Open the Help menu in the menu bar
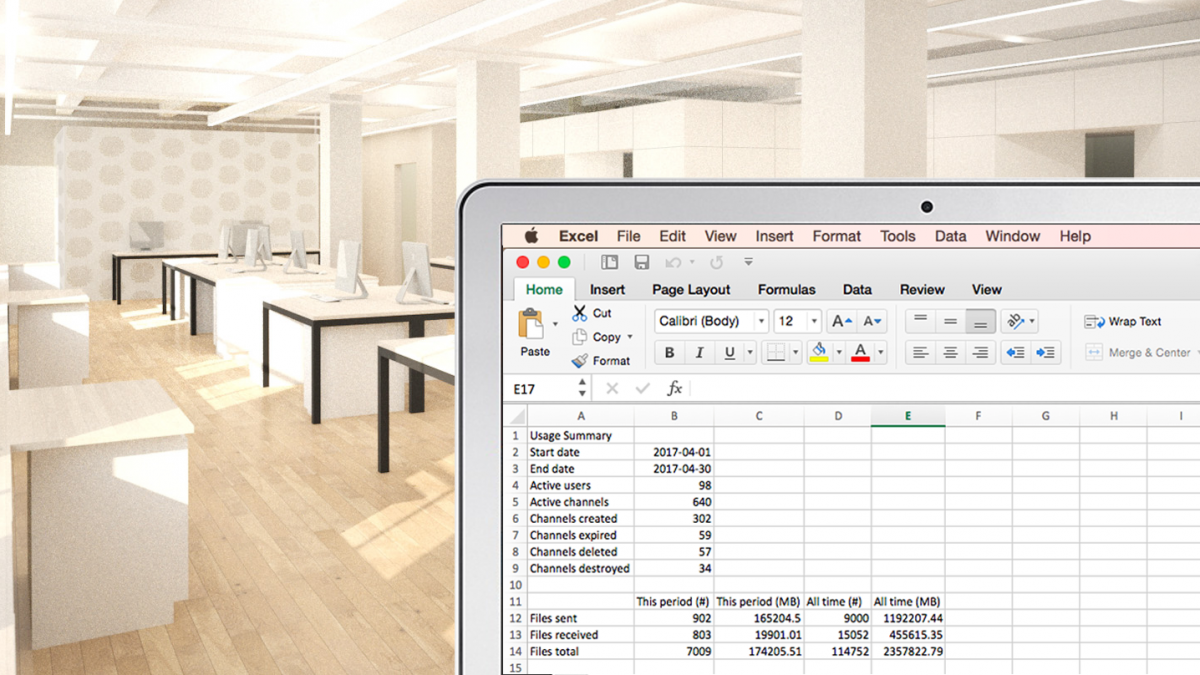The image size is (1200, 675). [1075, 236]
